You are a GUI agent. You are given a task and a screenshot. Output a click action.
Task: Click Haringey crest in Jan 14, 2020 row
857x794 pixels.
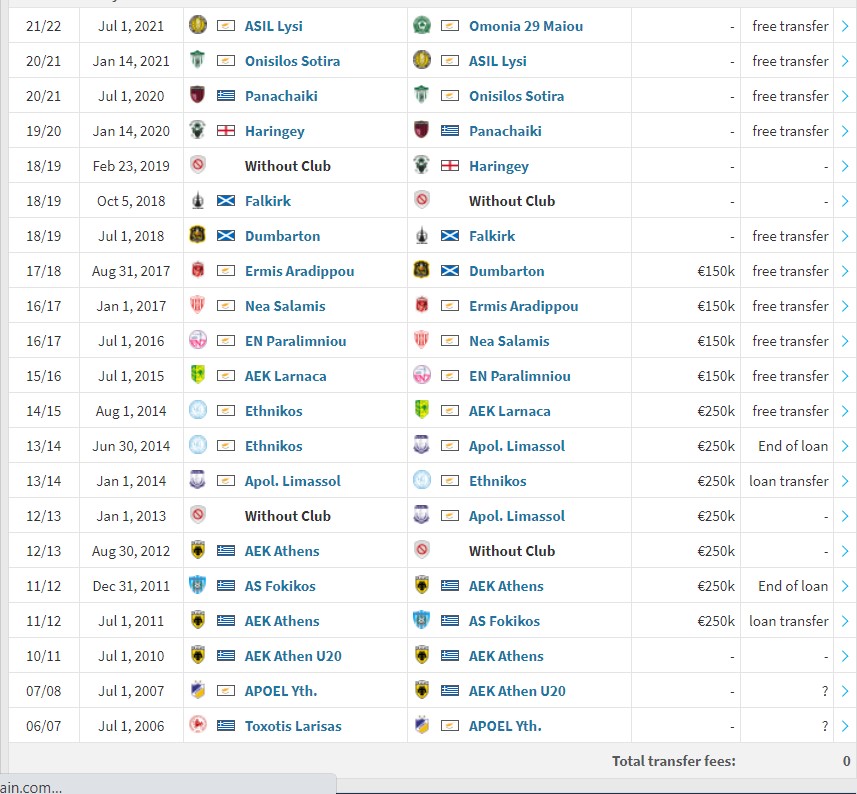coord(197,130)
